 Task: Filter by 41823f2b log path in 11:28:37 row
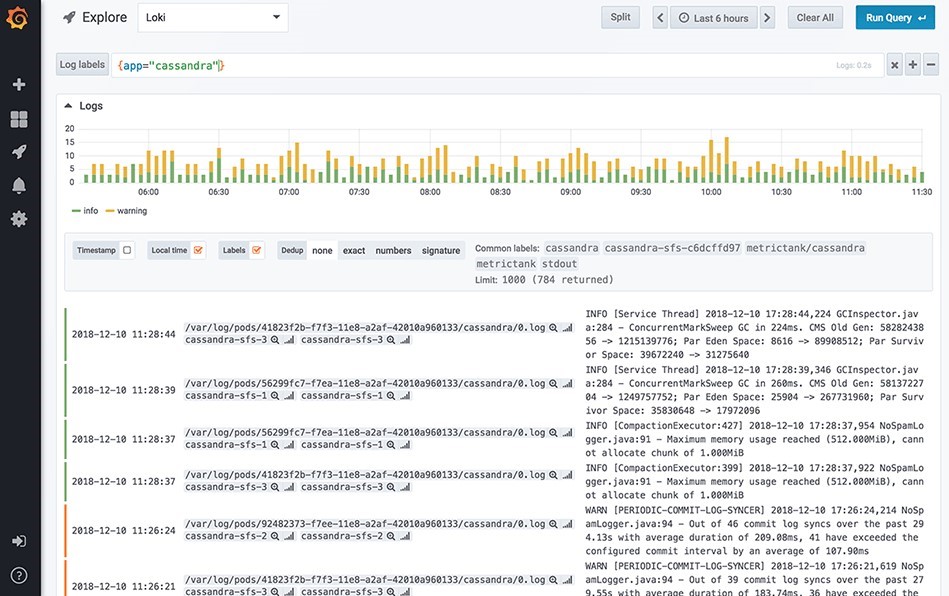coord(553,474)
